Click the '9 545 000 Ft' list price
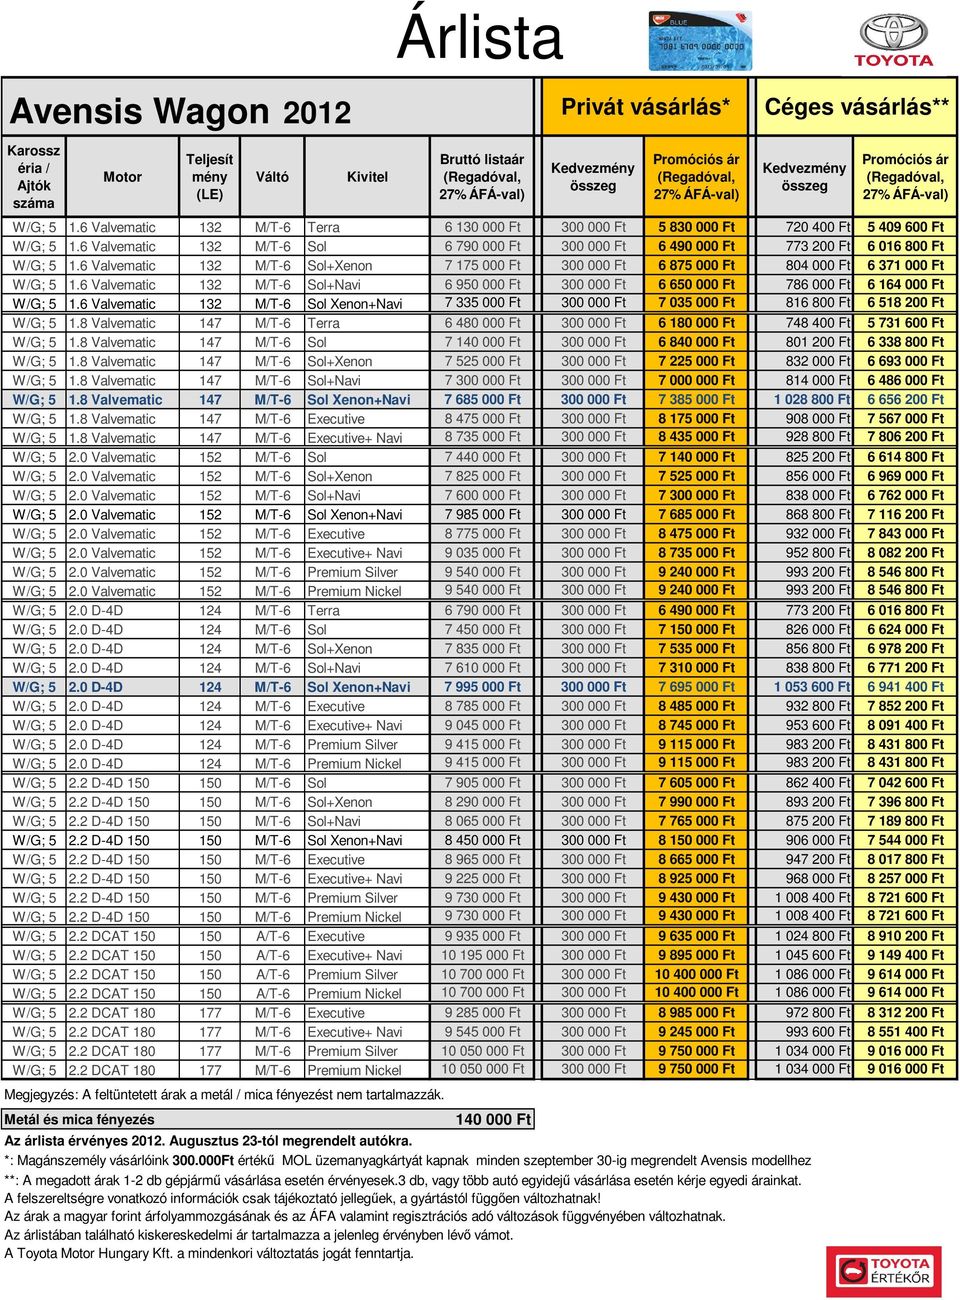The width and height of the screenshot is (960, 1300). click(483, 1031)
